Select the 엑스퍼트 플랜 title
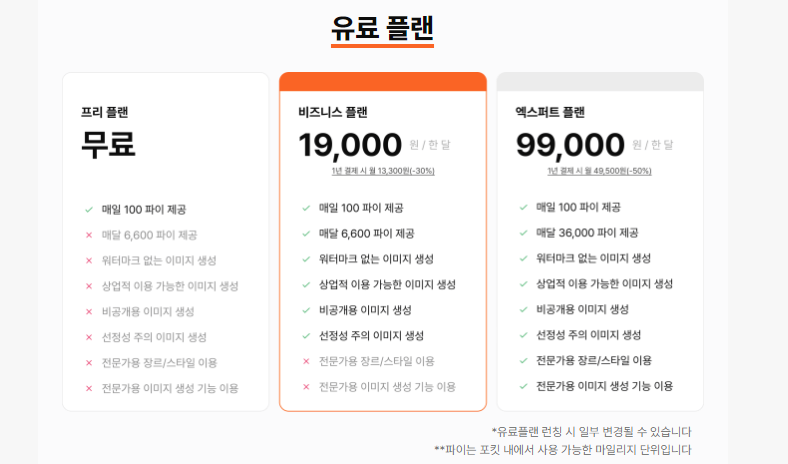 pos(550,112)
